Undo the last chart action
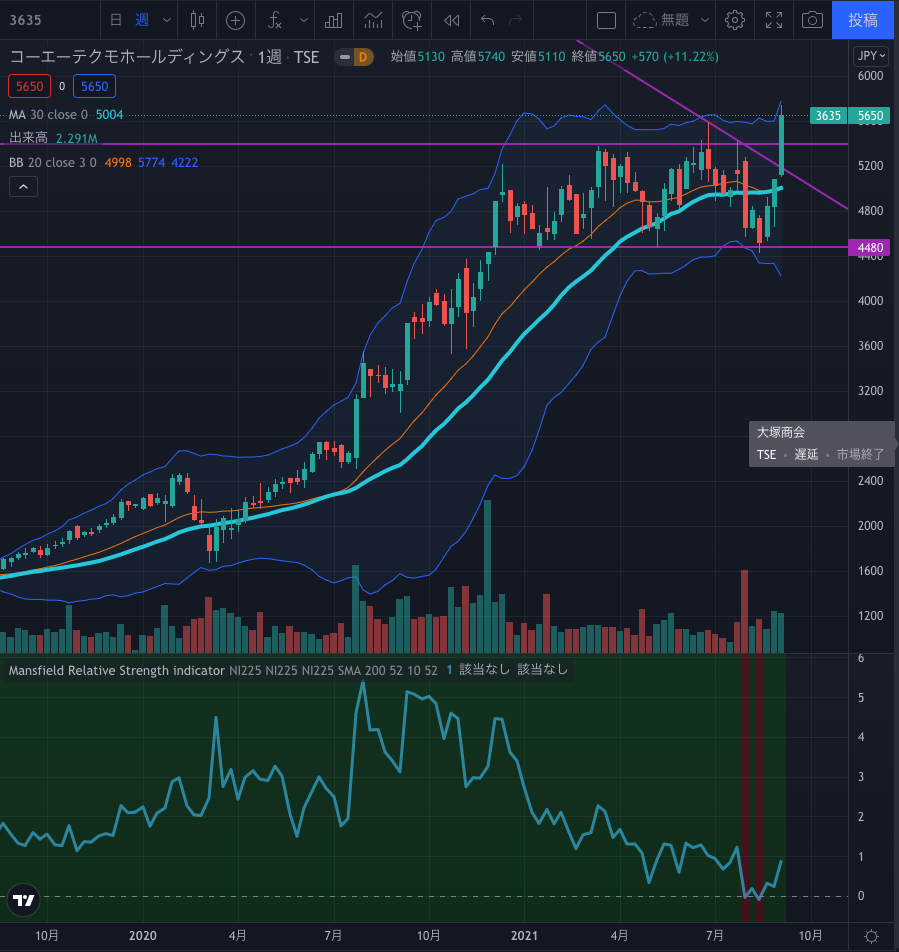 click(x=487, y=20)
